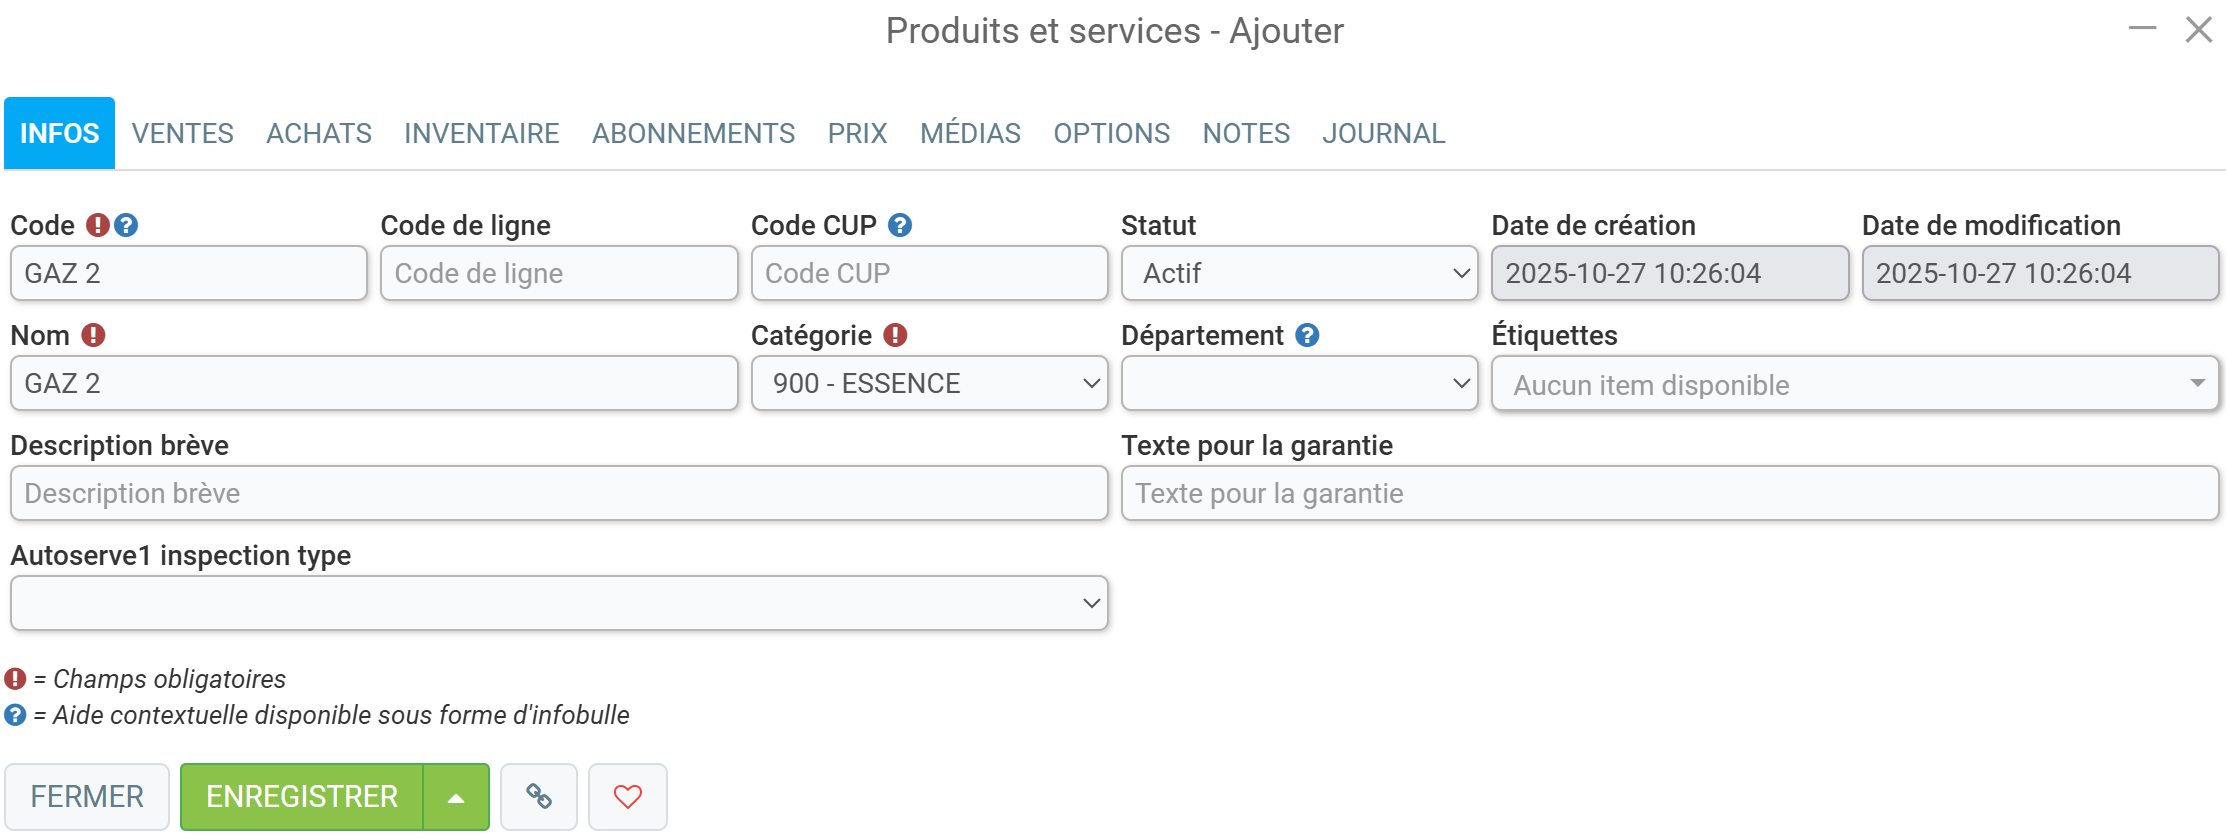Image resolution: width=2228 pixels, height=838 pixels.
Task: Add to favorites with heart icon
Action: point(628,796)
